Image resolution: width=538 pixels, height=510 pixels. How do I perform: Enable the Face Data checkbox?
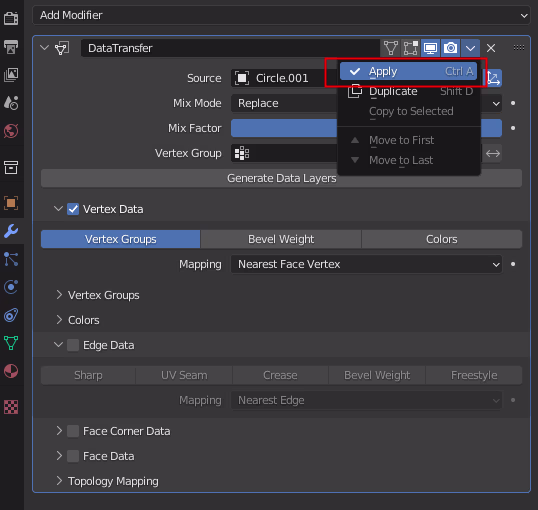73,456
